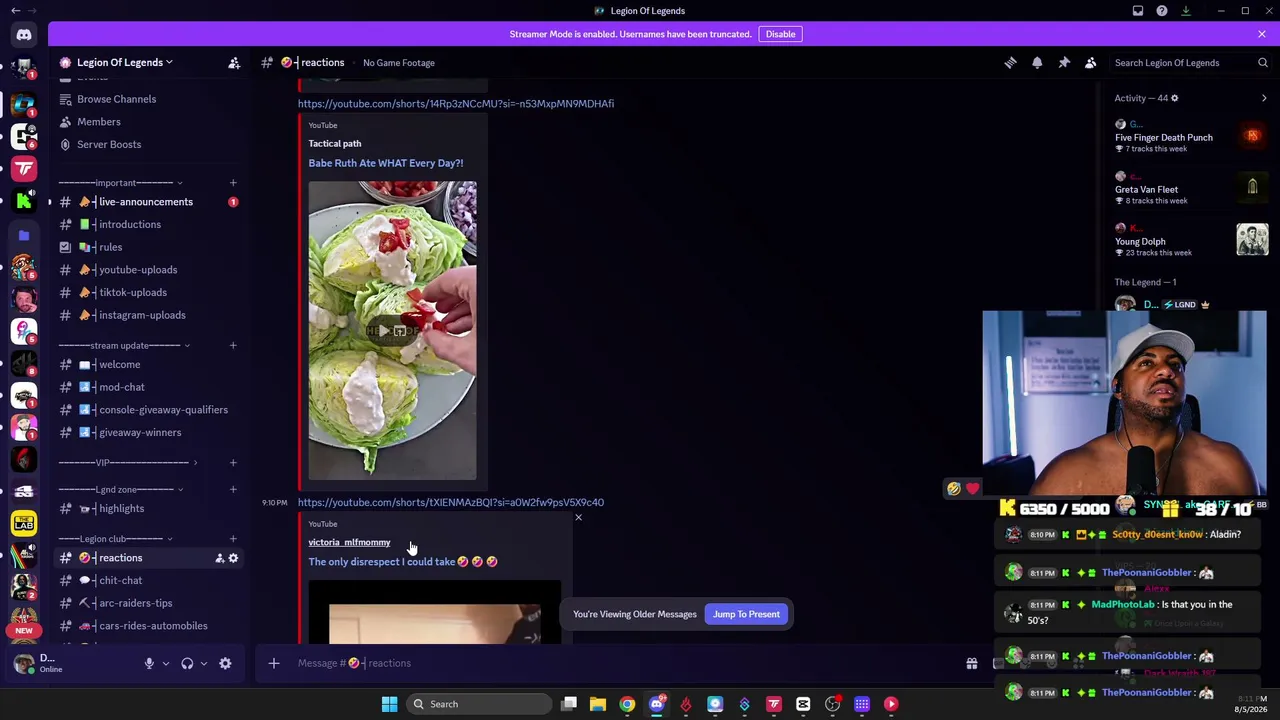Image resolution: width=1280 pixels, height=720 pixels.
Task: Click the Greta Van Fleet activity
Action: tap(1190, 189)
